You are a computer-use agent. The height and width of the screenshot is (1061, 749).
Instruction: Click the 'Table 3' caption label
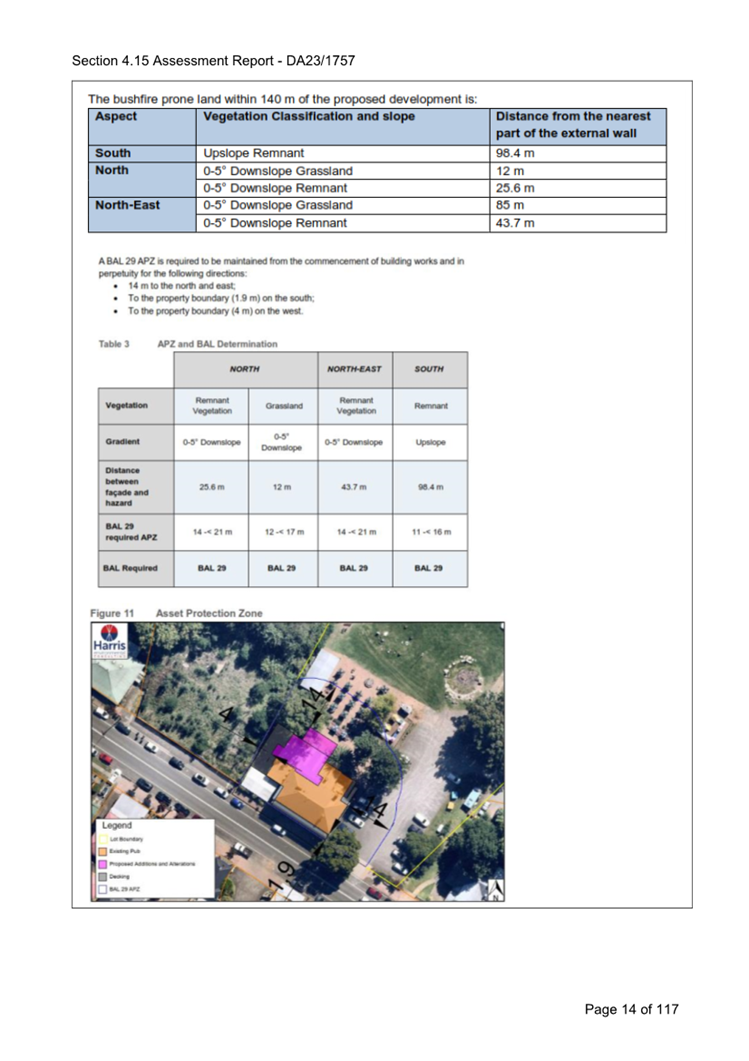click(114, 344)
